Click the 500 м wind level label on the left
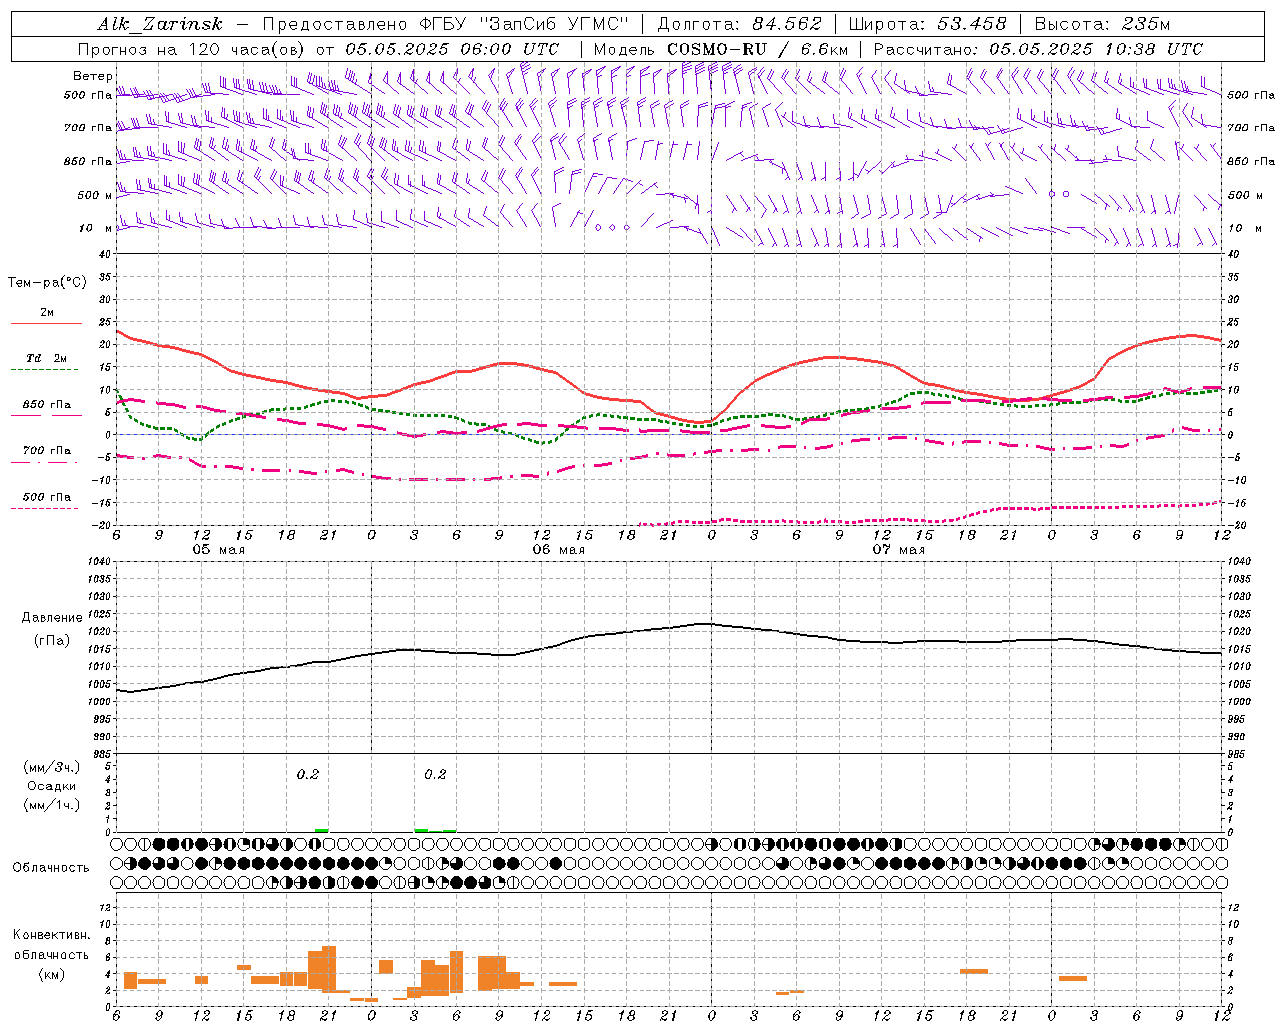1280x1024 pixels. coord(96,195)
